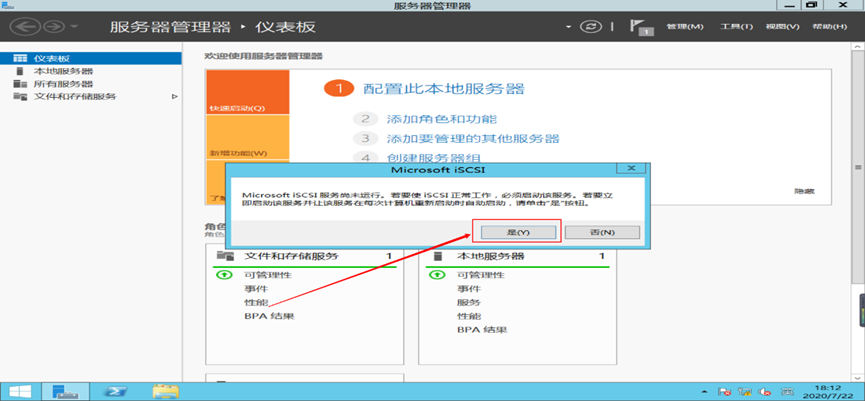Click the network status tray icon
Screen dimensions: 865x401
[745, 392]
